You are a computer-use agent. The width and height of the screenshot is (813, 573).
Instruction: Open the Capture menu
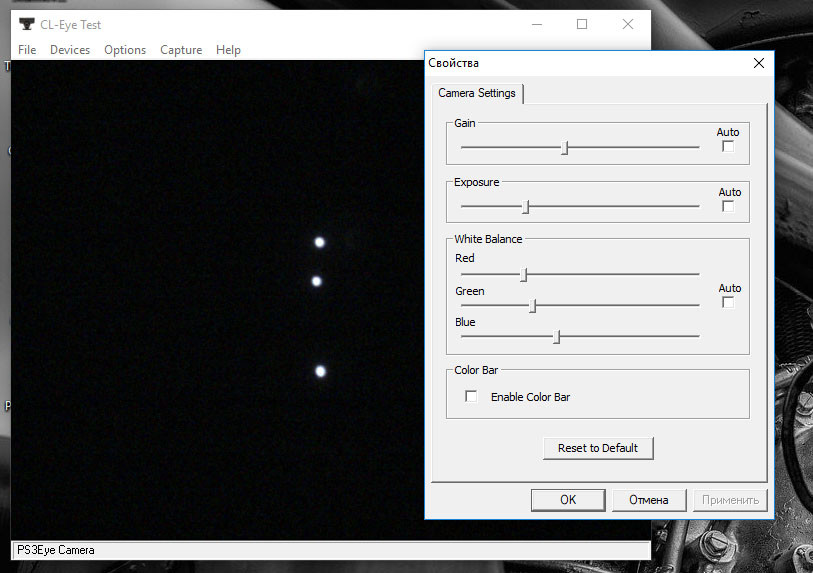tap(181, 50)
